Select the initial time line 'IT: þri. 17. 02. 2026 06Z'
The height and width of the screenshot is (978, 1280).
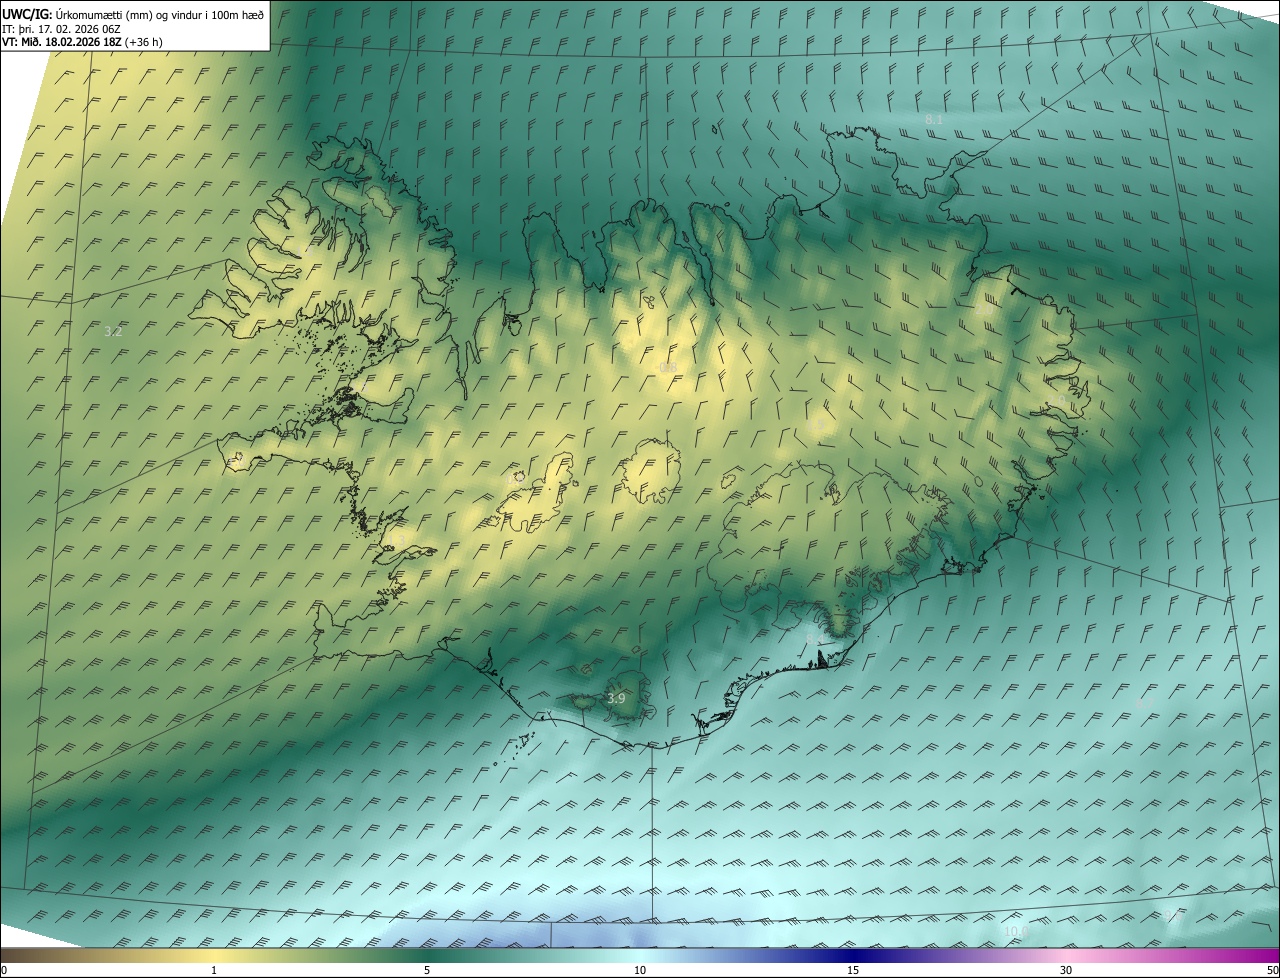click(x=62, y=28)
